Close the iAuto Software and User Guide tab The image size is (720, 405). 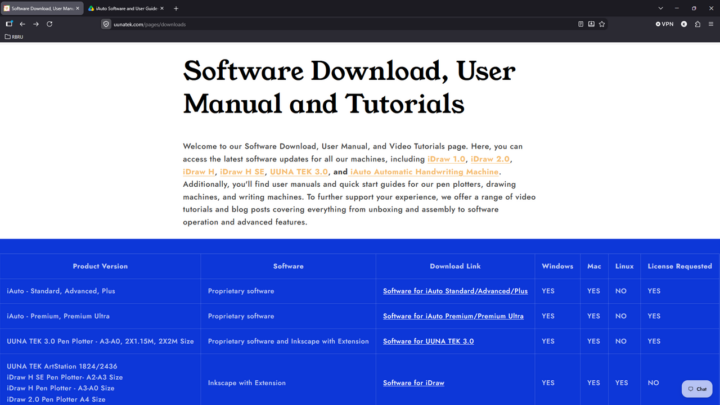click(x=162, y=8)
